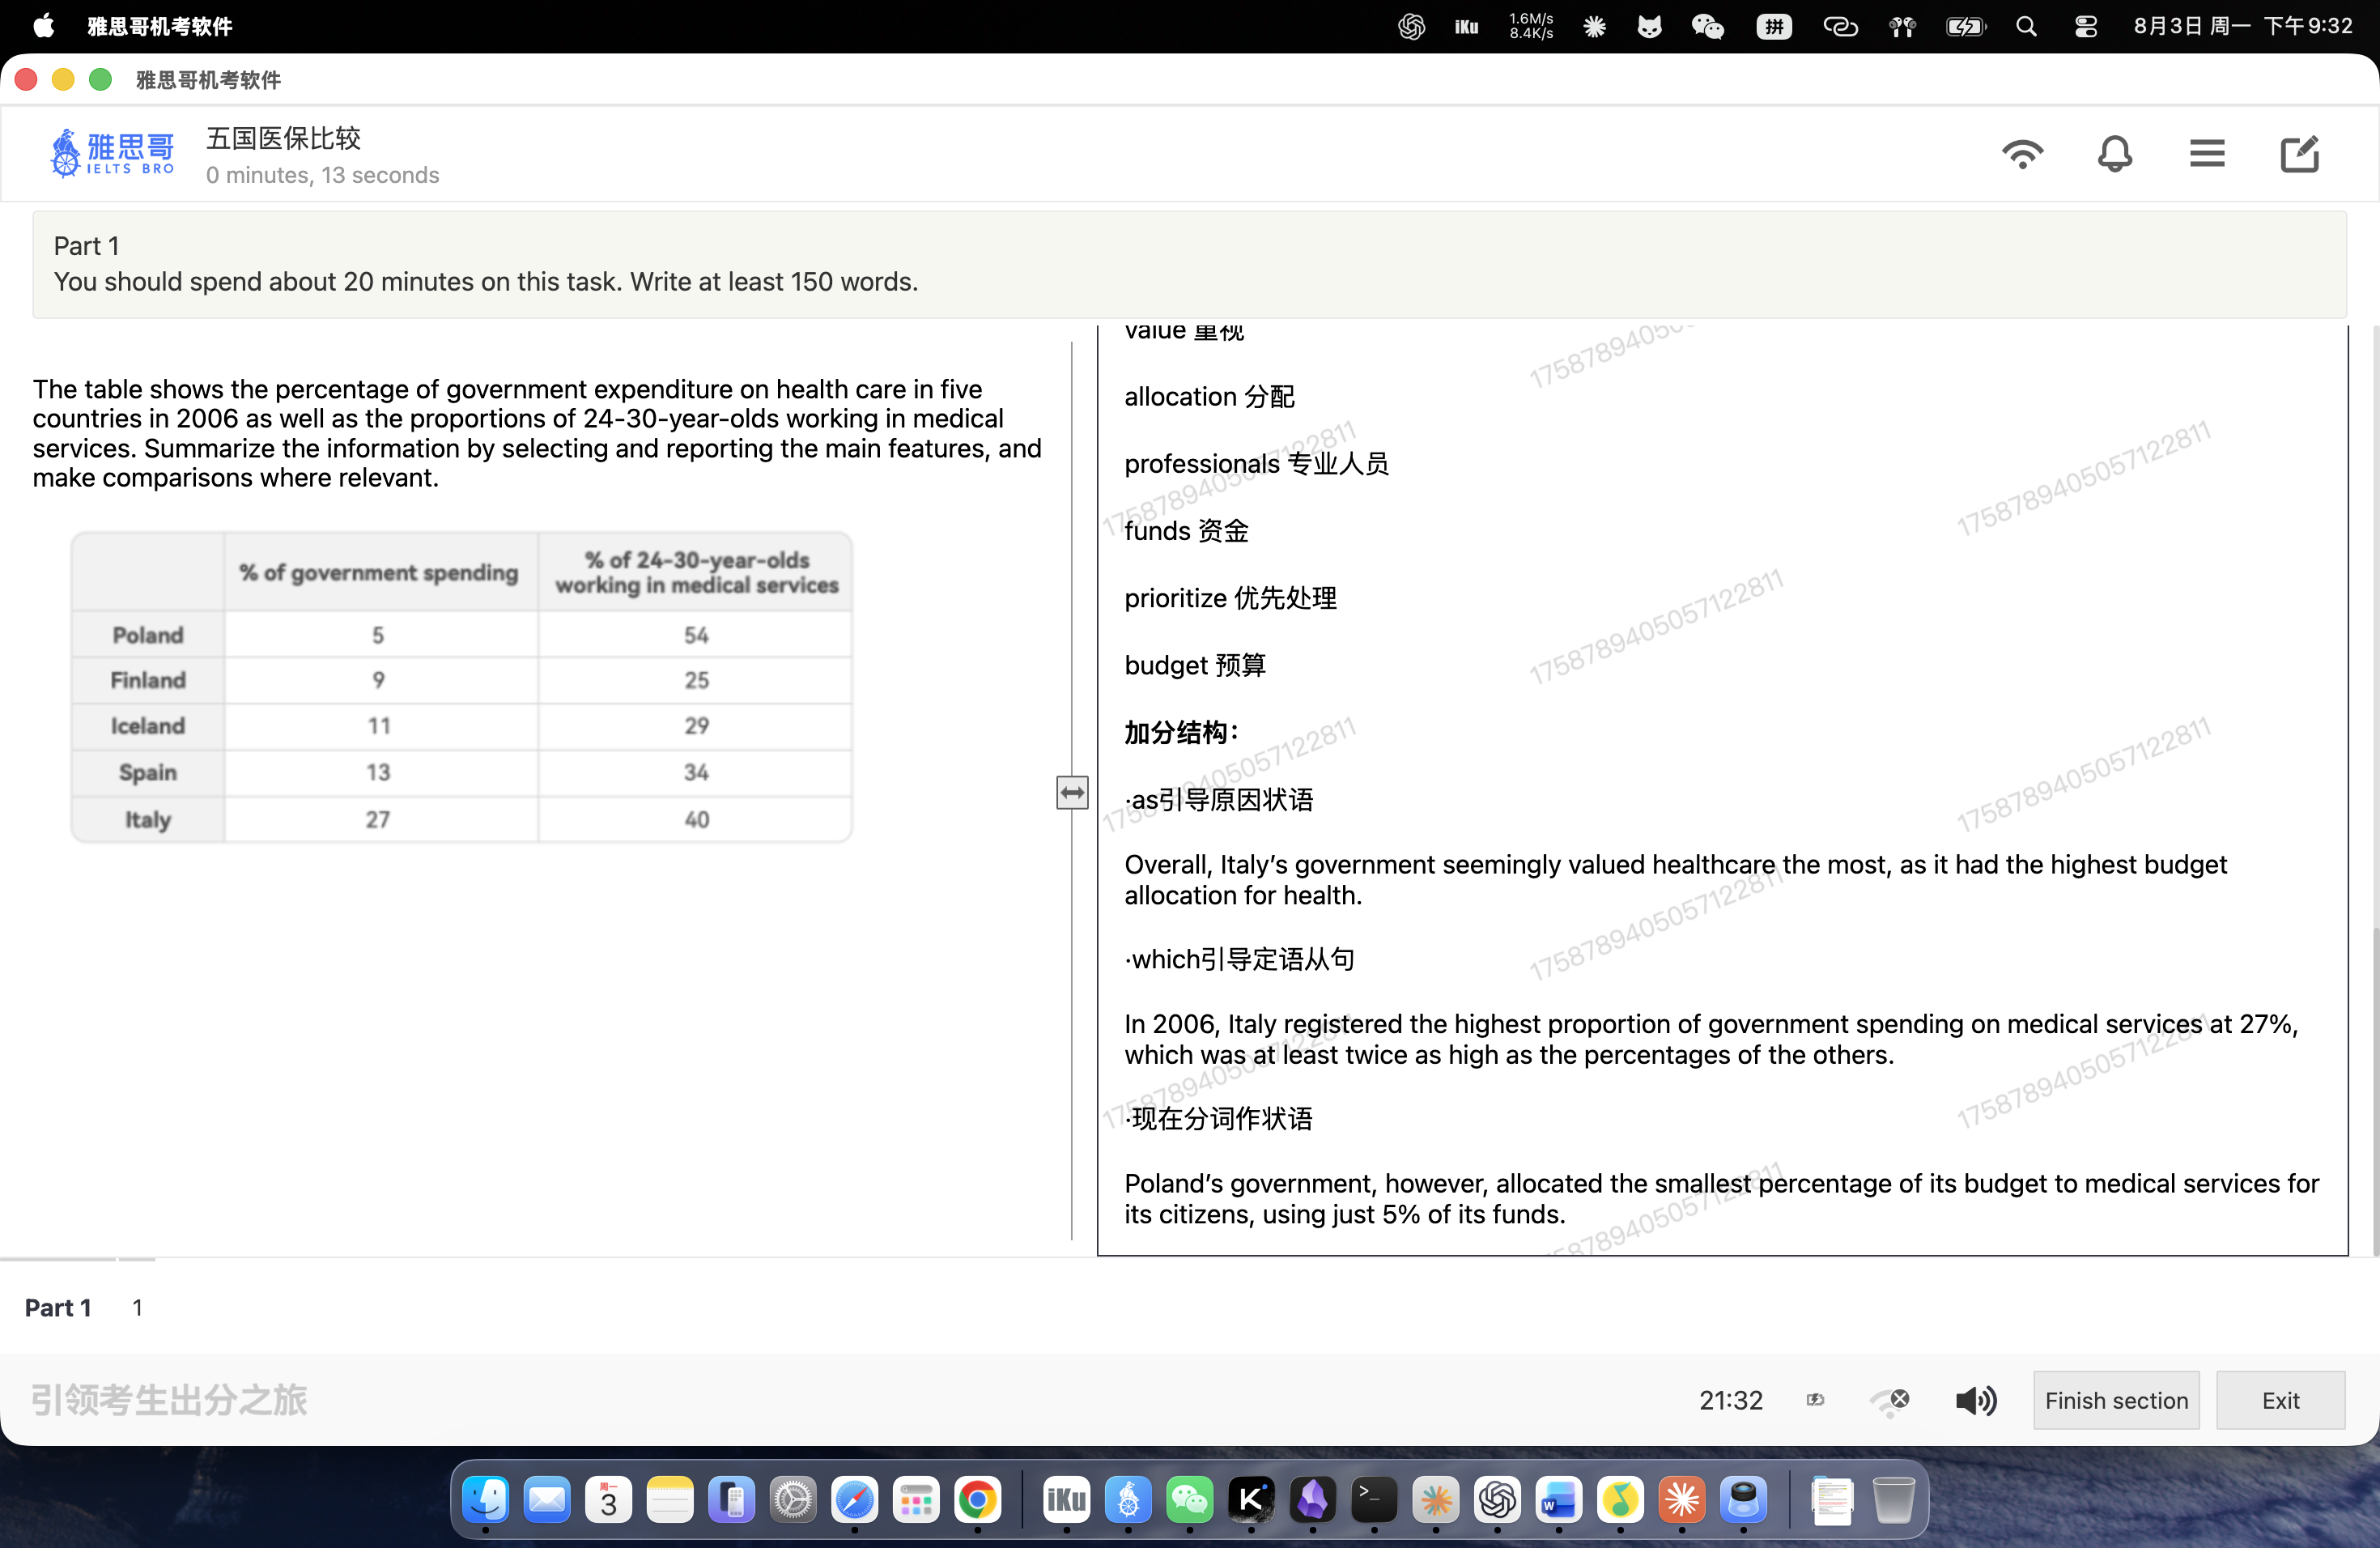Click the date and time in menu bar

point(2242,26)
